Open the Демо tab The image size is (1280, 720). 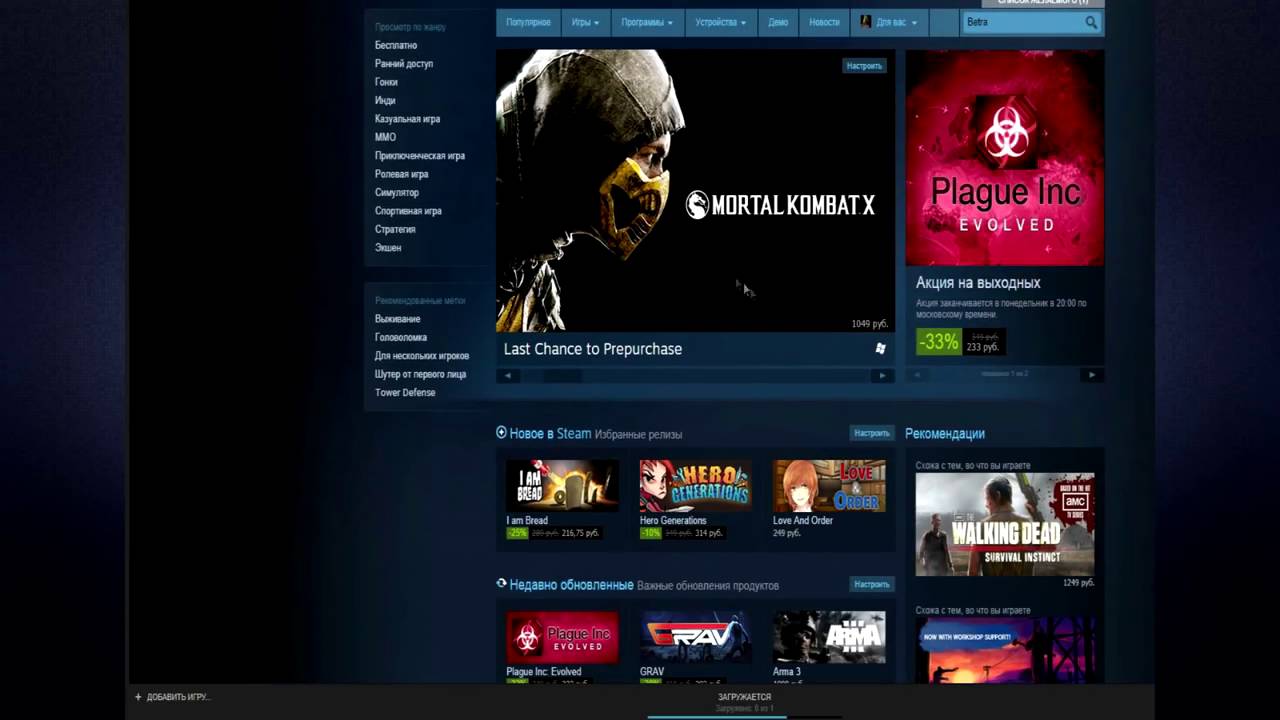[778, 22]
